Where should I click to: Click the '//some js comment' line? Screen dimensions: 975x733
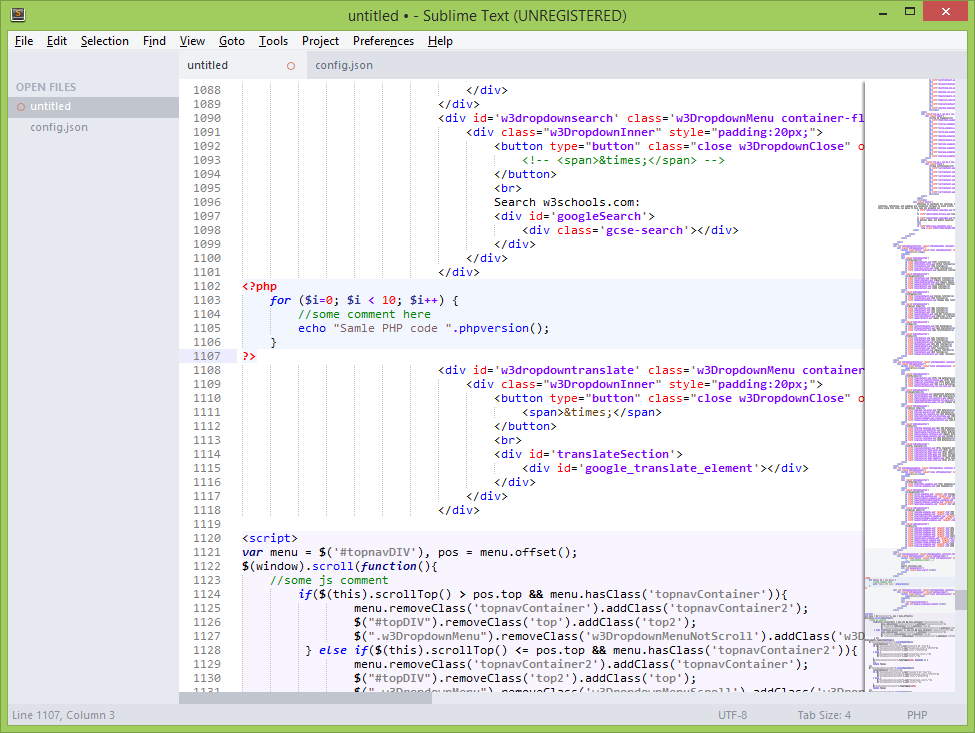click(329, 580)
